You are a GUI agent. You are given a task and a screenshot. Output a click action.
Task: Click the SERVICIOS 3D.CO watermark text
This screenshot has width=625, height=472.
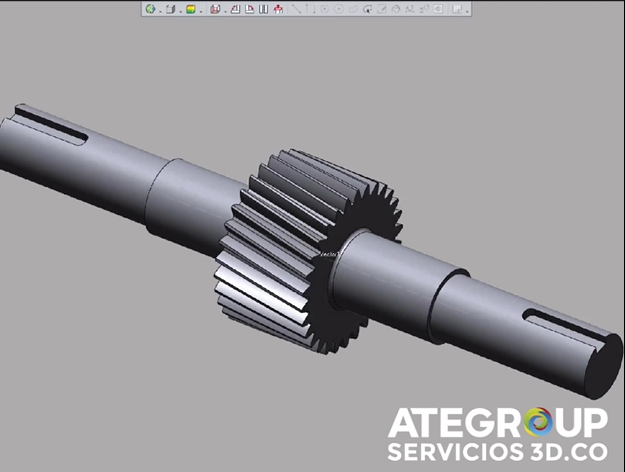(497, 451)
